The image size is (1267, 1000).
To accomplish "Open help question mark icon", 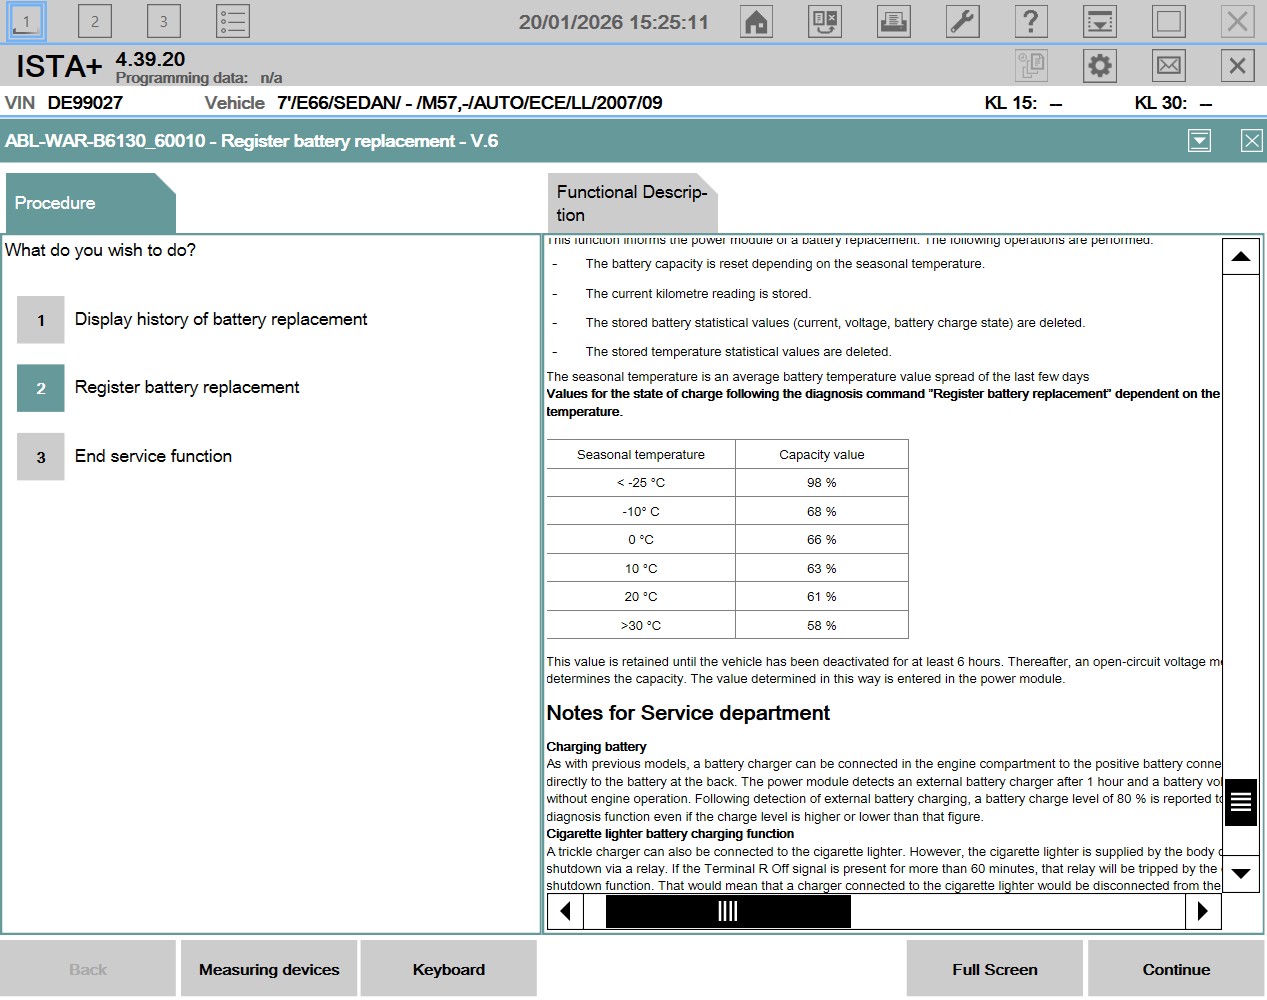I will point(1030,21).
